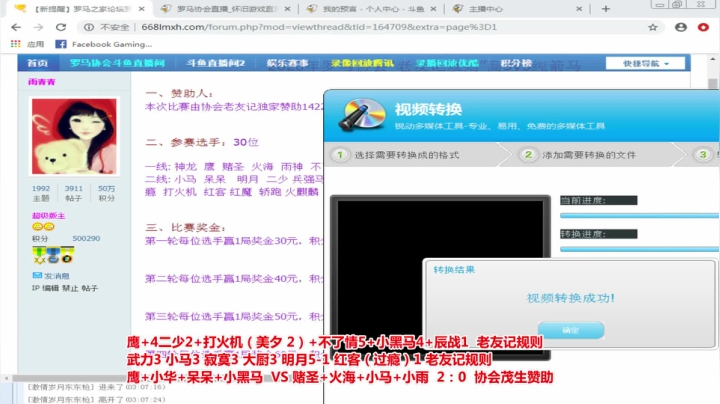The image size is (720, 404).
Task: Confirm the 转换结果 dialog with 确定
Action: point(571,330)
